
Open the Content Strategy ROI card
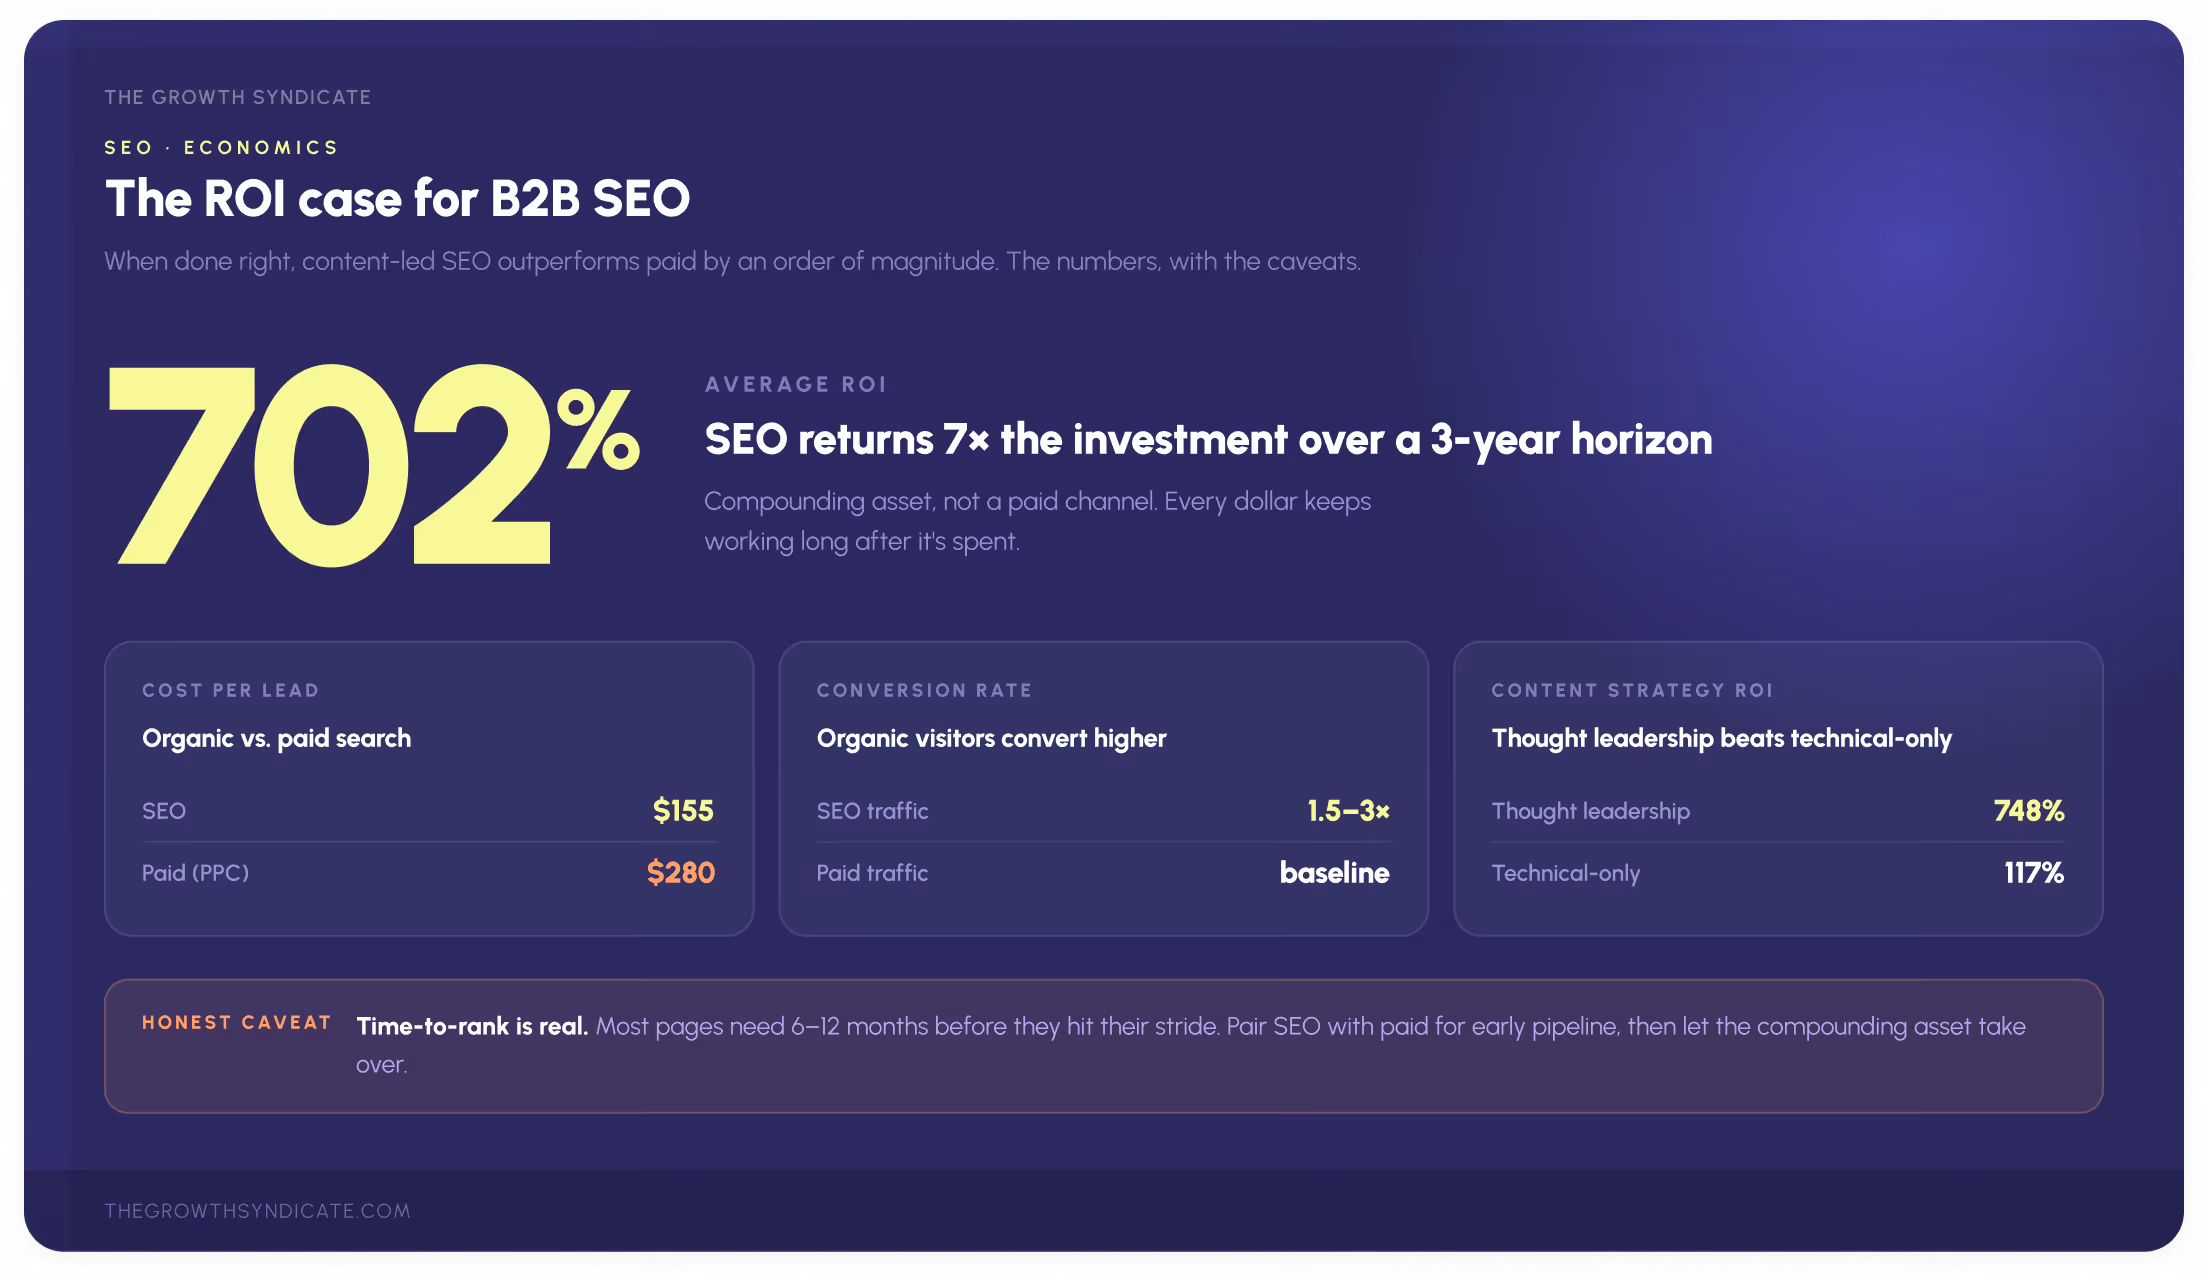pos(1778,789)
